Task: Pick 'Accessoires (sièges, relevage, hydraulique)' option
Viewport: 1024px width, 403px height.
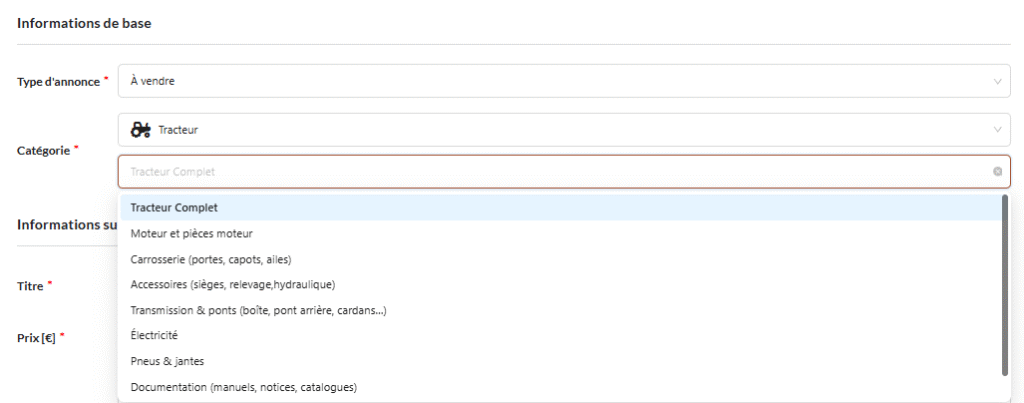Action: pyautogui.click(x=232, y=284)
